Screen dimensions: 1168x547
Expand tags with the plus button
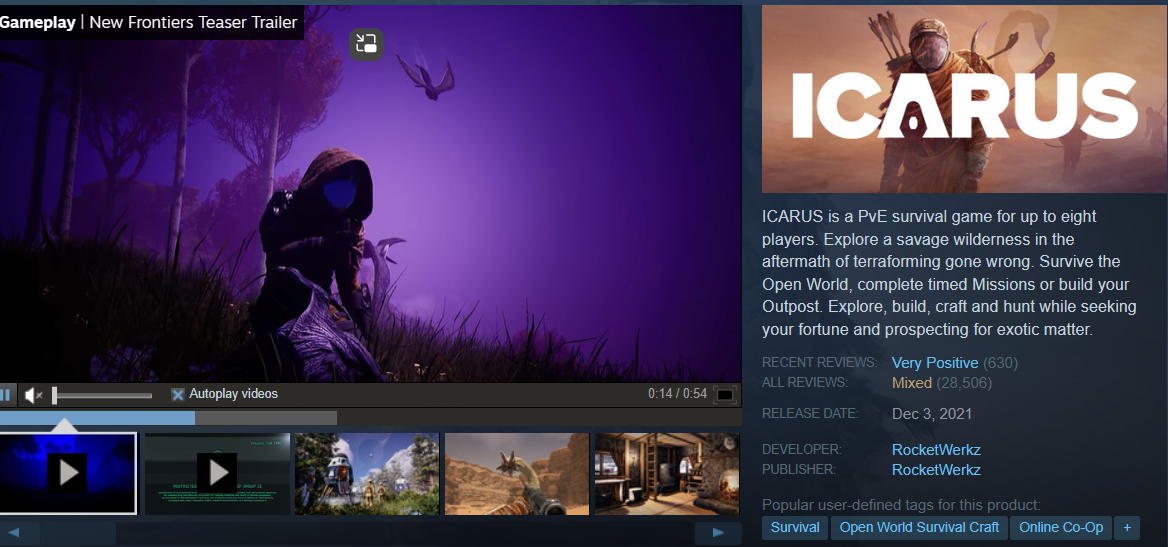pyautogui.click(x=1127, y=528)
